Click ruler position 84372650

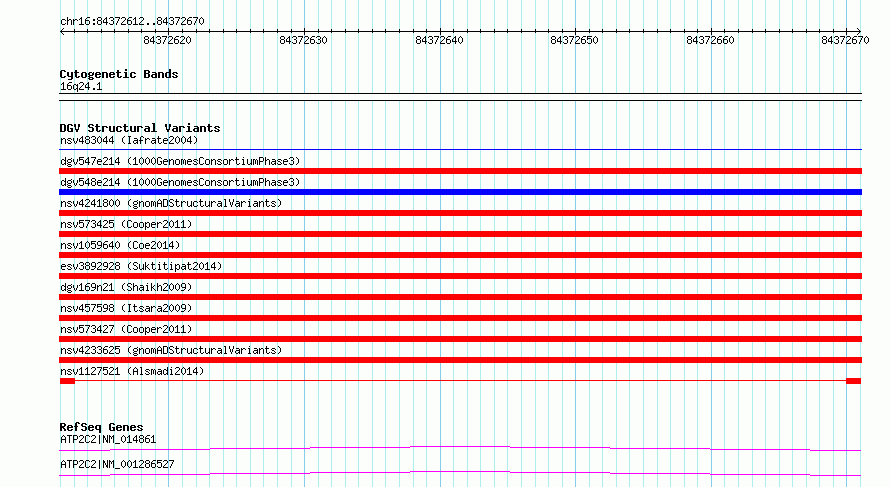[x=574, y=40]
